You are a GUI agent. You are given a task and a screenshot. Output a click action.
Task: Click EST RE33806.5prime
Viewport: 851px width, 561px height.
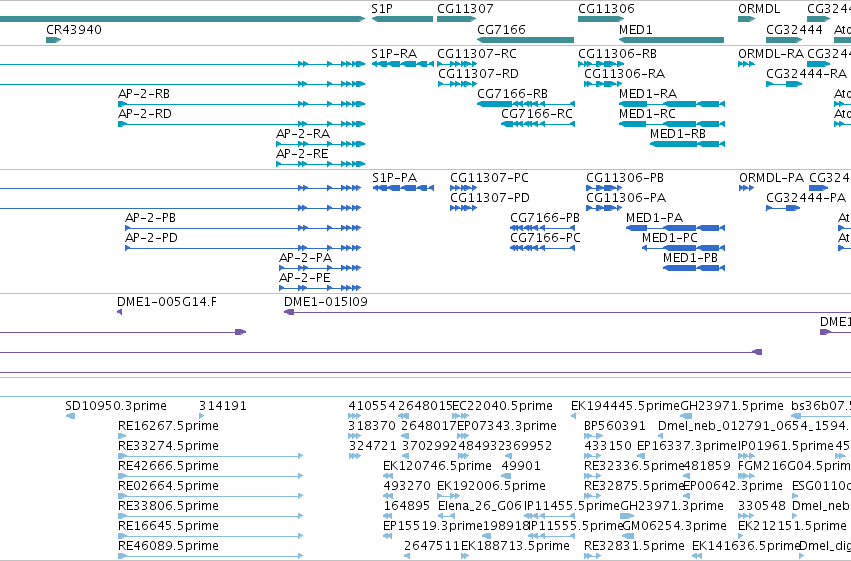210,517
